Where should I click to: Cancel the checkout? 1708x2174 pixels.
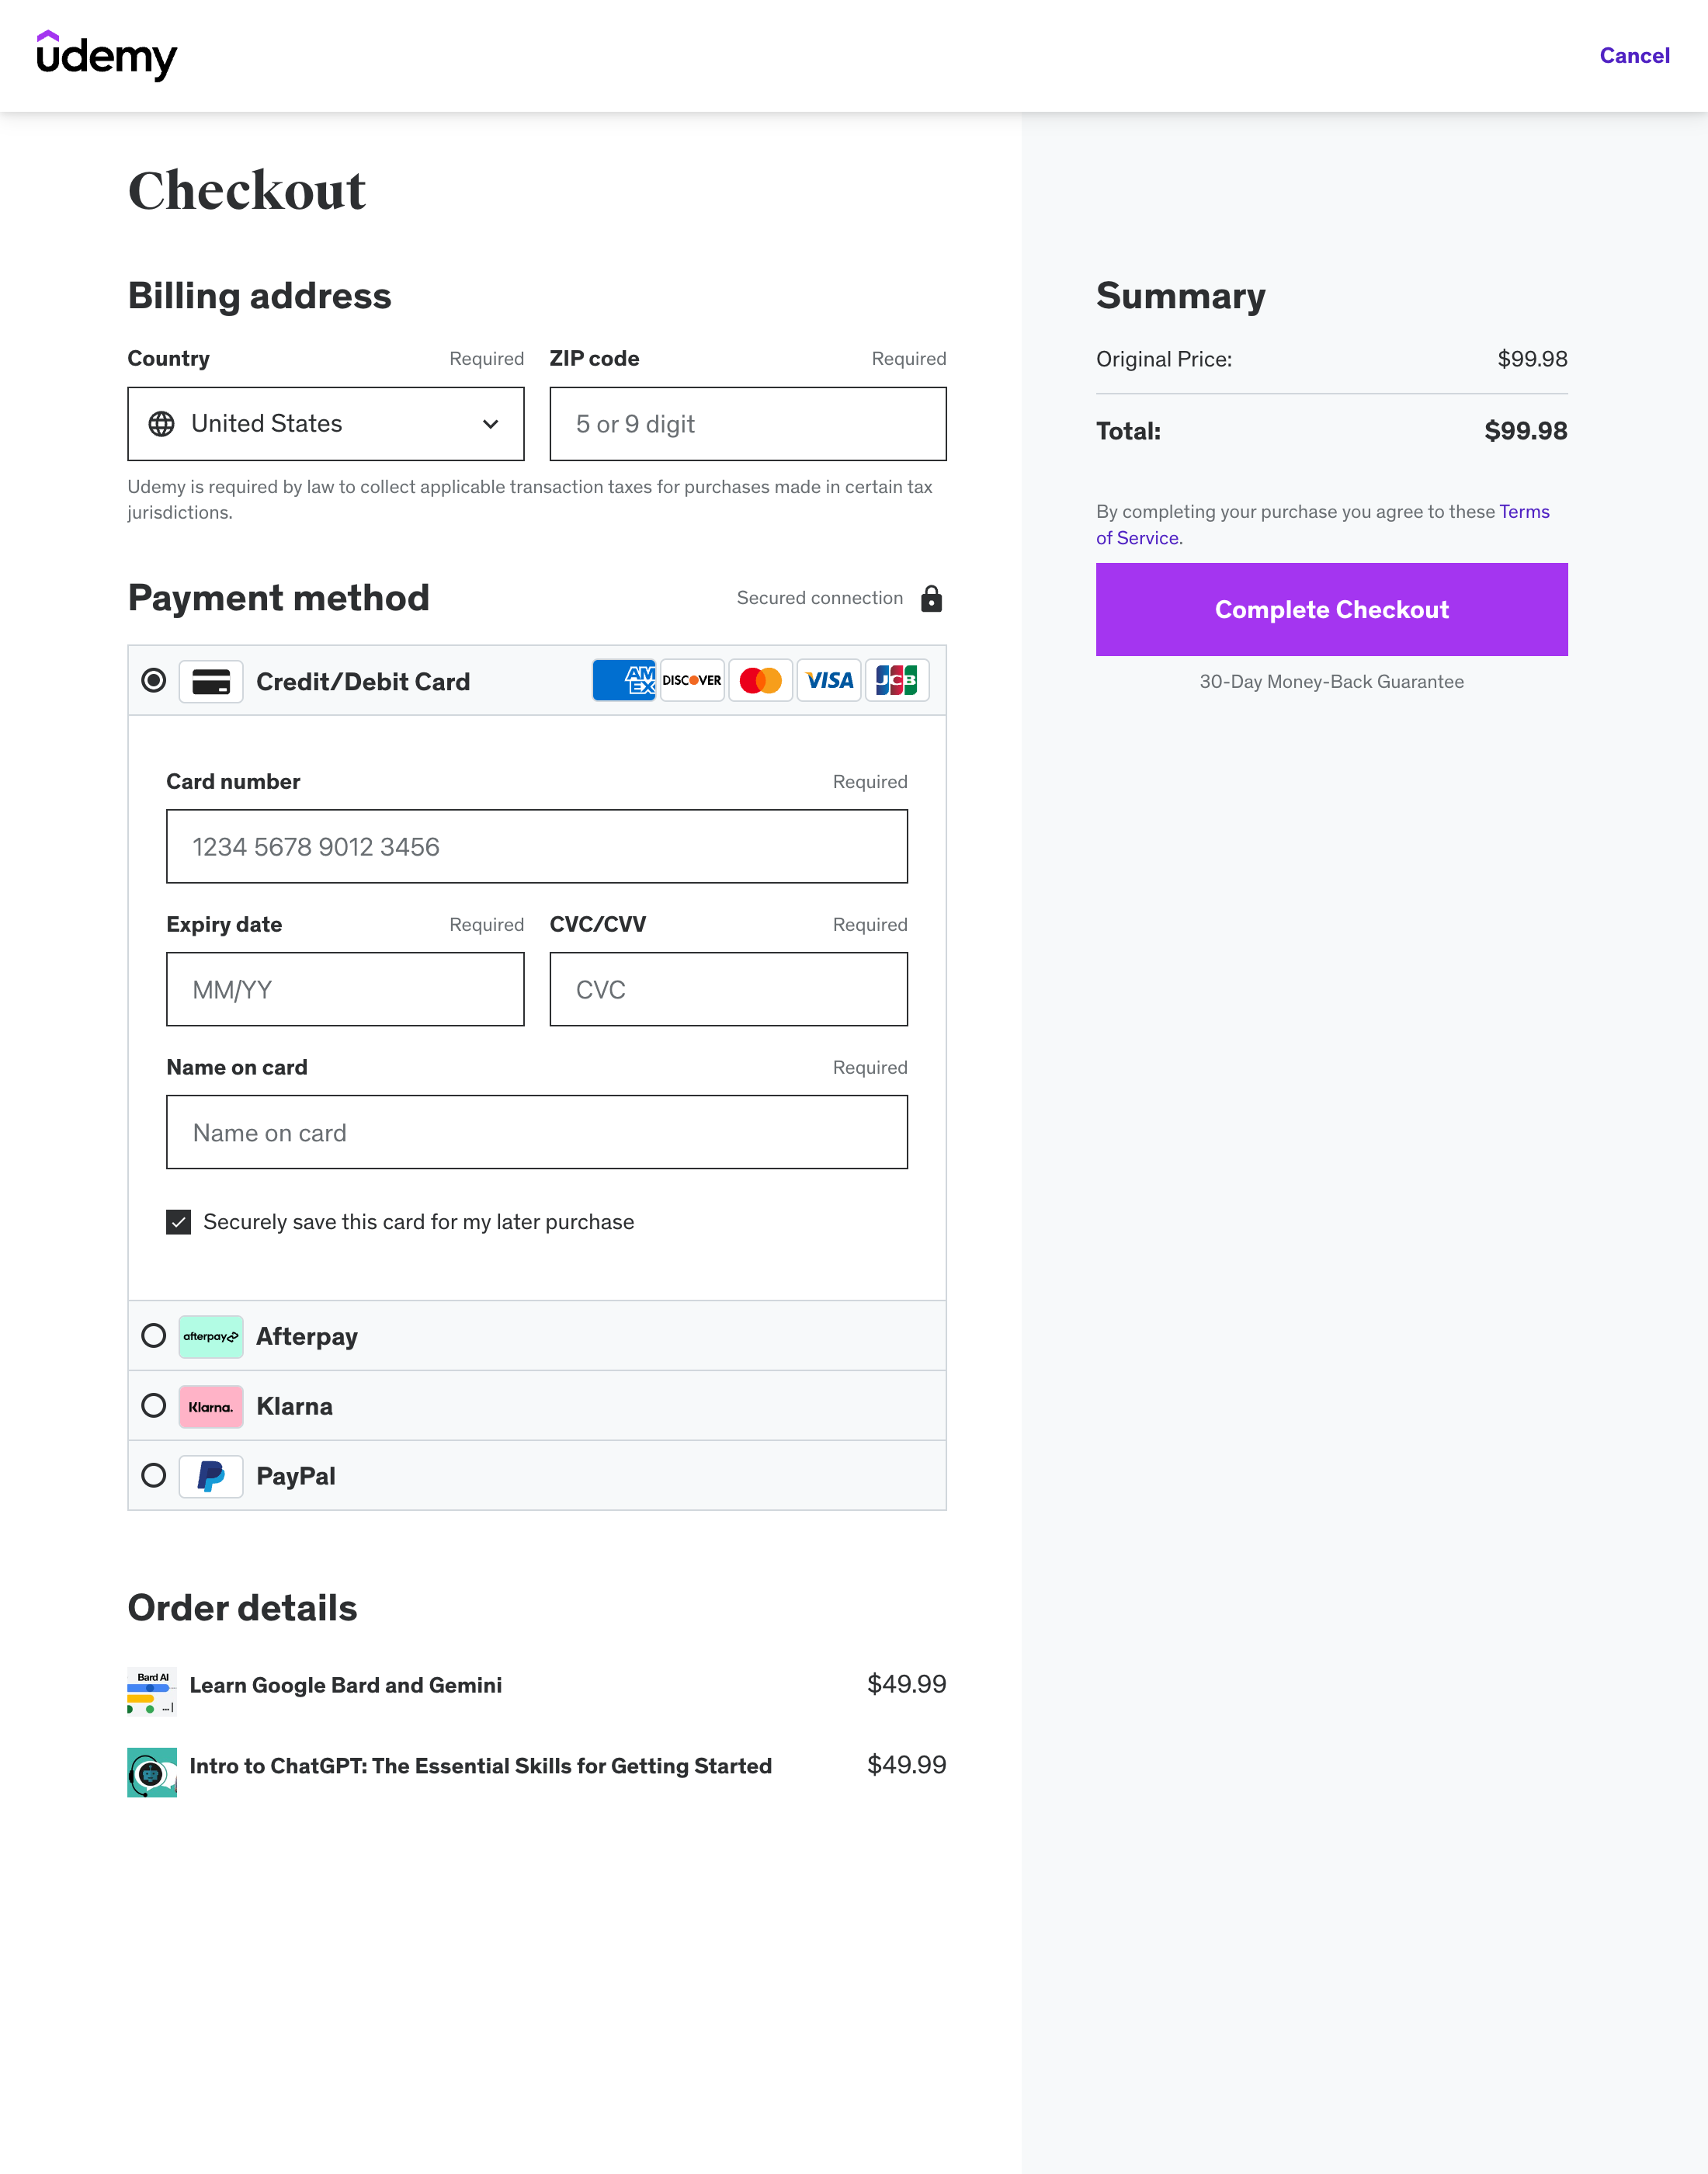1634,56
